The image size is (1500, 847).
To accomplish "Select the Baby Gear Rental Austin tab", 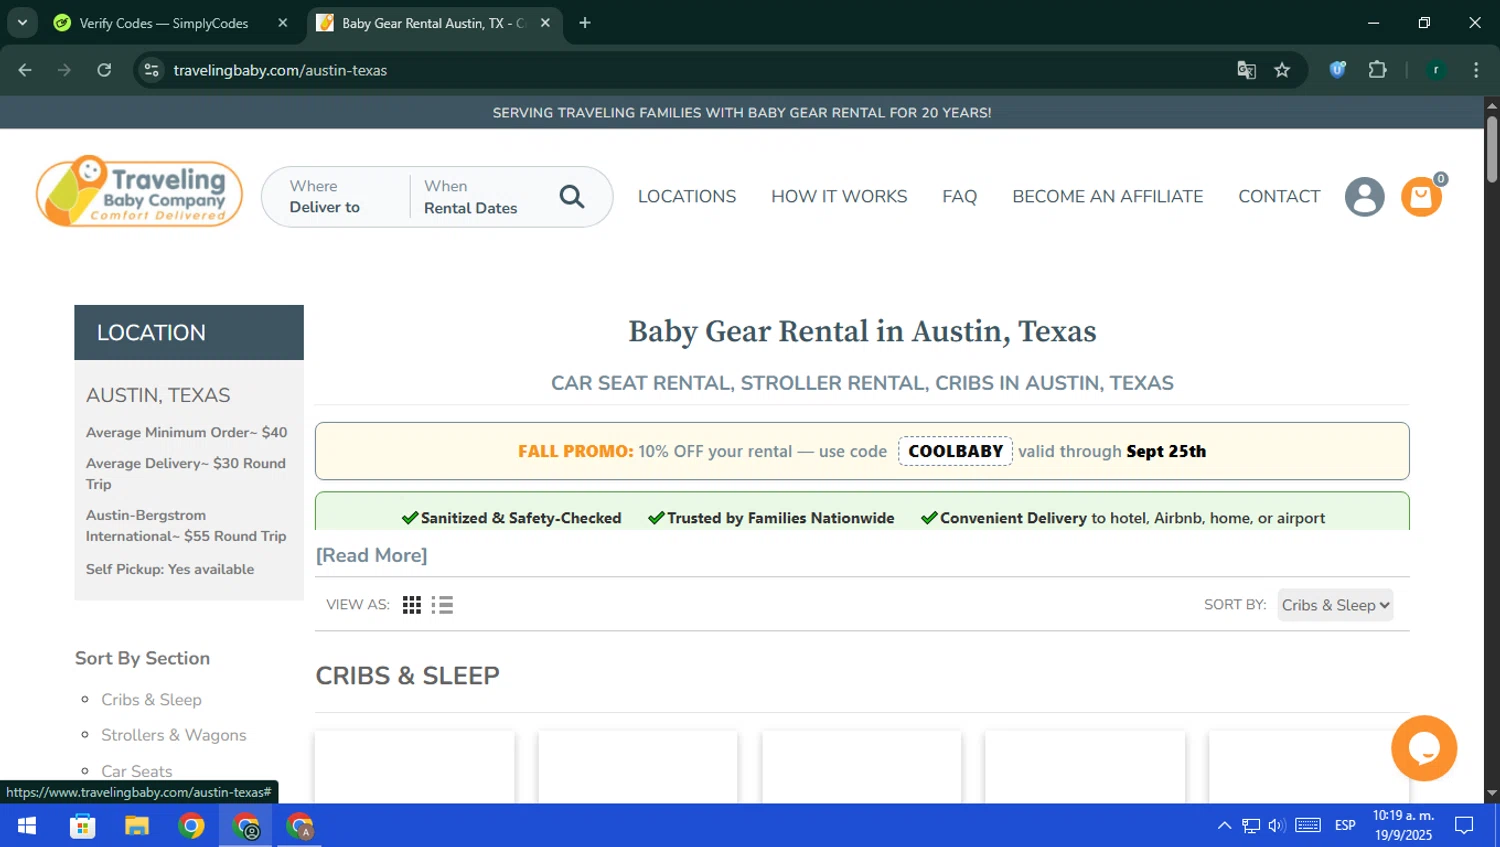I will 434,23.
